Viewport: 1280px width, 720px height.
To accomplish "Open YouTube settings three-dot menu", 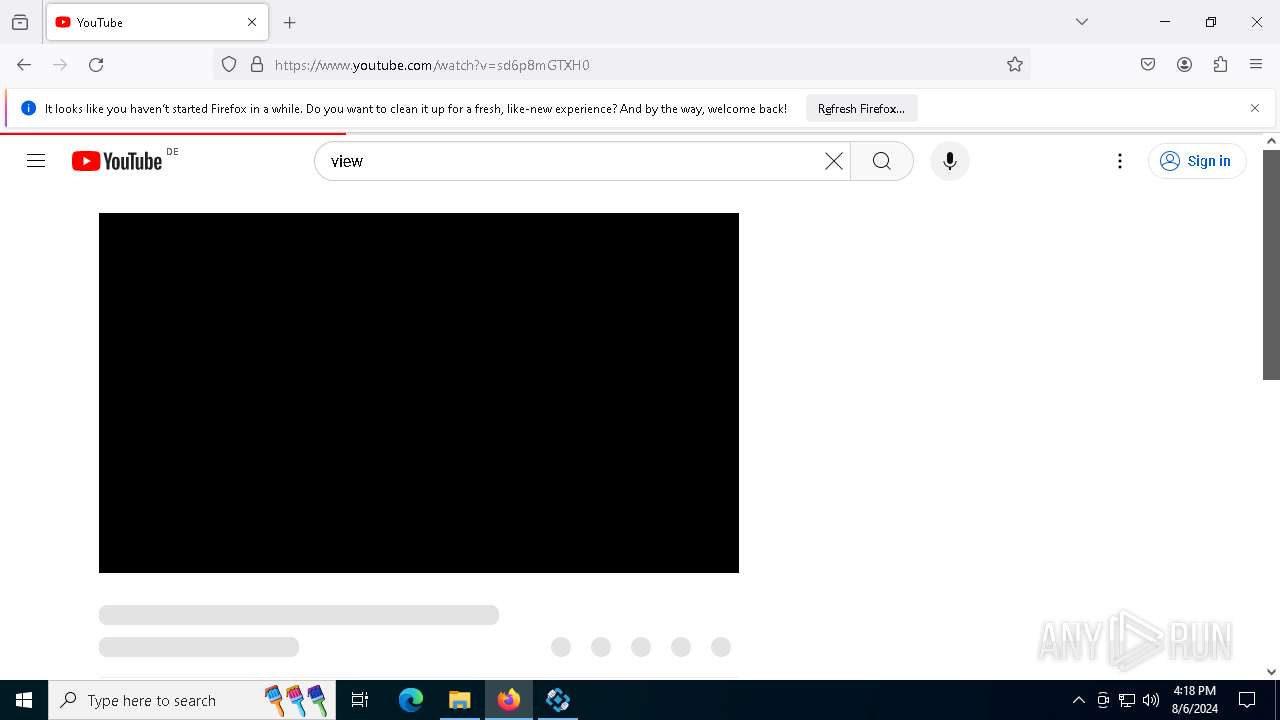I will click(x=1120, y=161).
